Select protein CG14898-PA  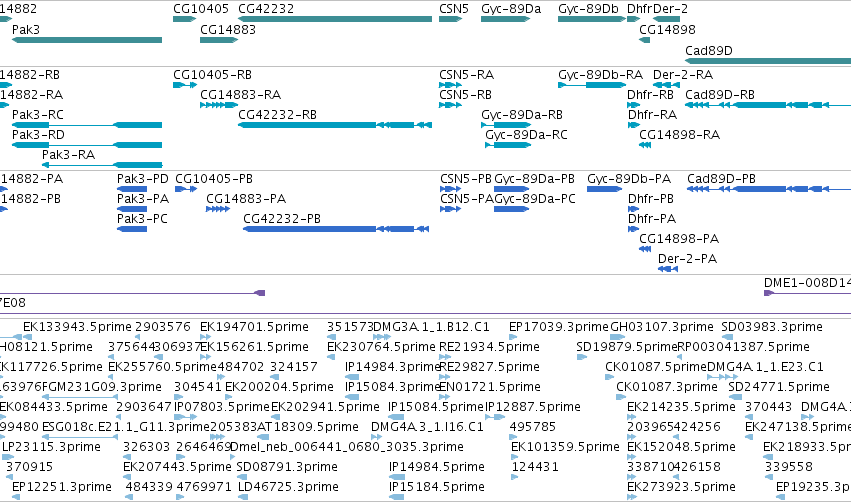click(645, 249)
